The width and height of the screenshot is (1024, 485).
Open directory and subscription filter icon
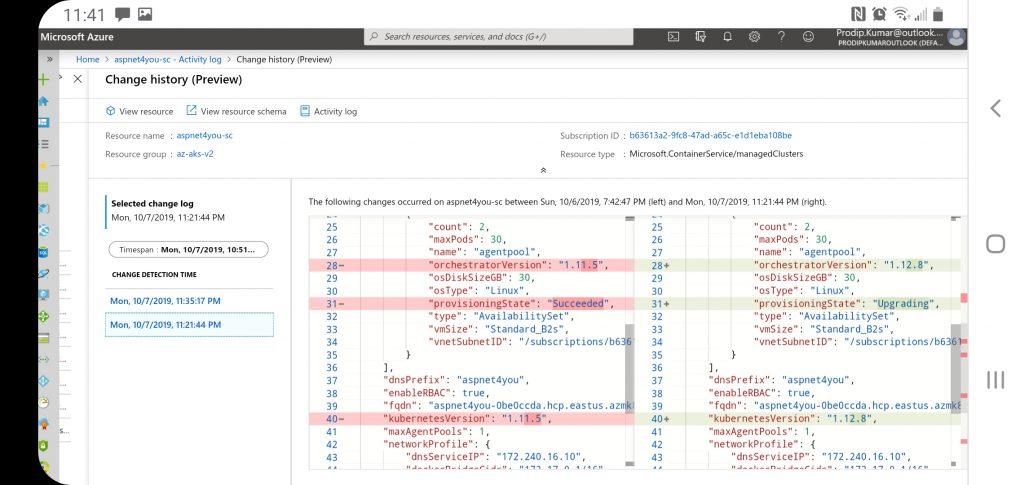click(701, 37)
